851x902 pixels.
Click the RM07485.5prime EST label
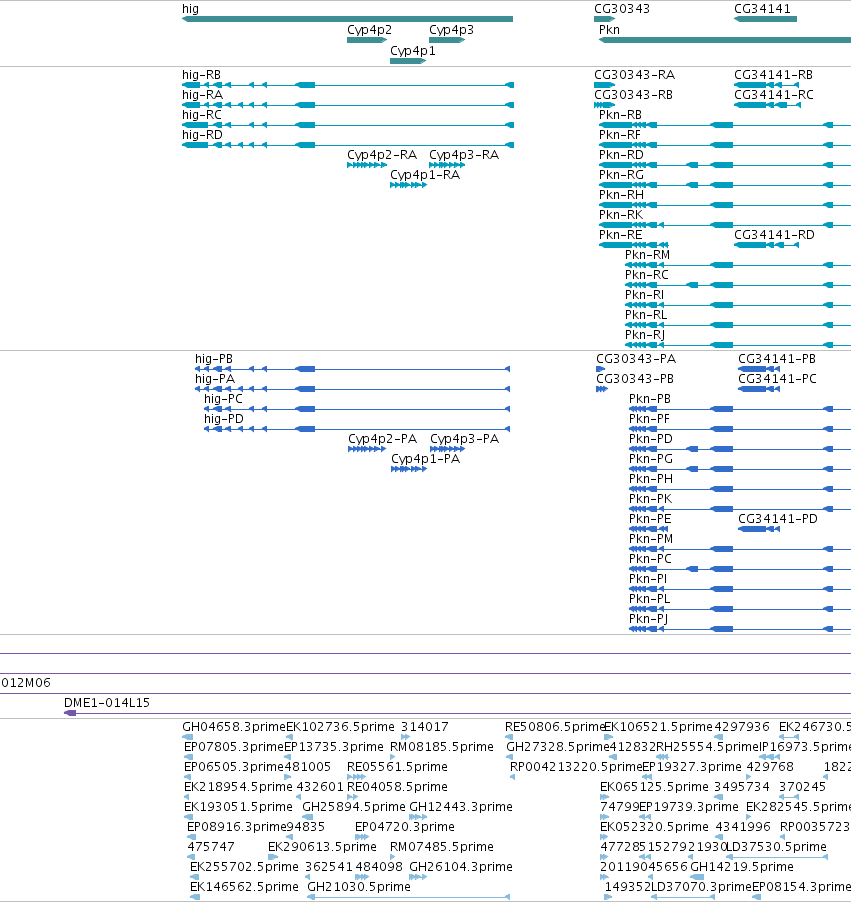click(x=442, y=847)
